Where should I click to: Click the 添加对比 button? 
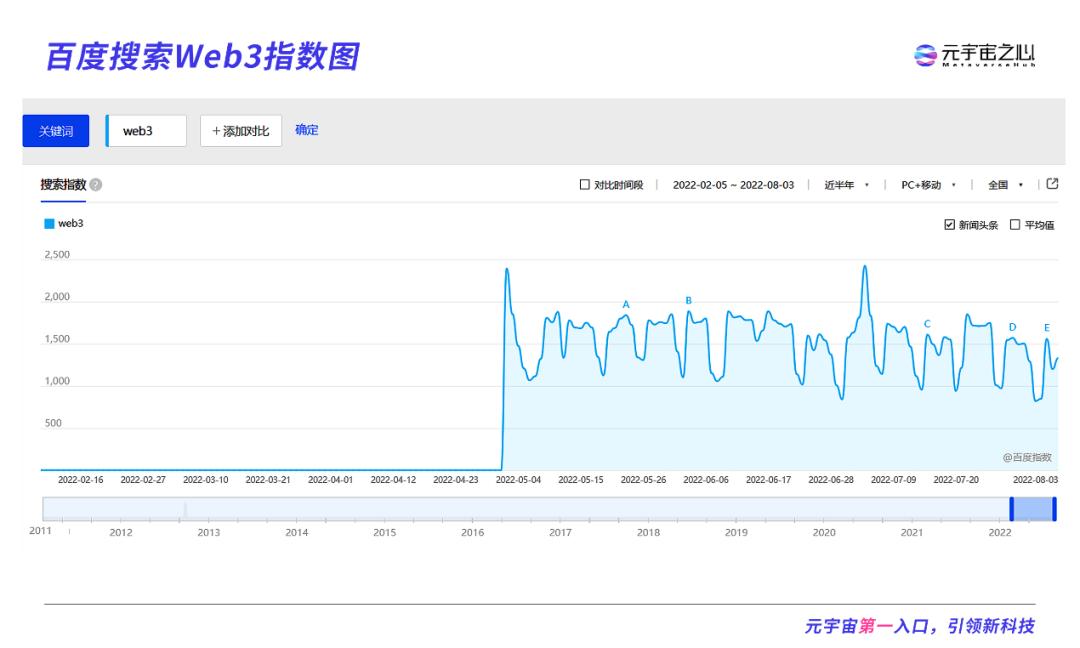click(x=241, y=131)
